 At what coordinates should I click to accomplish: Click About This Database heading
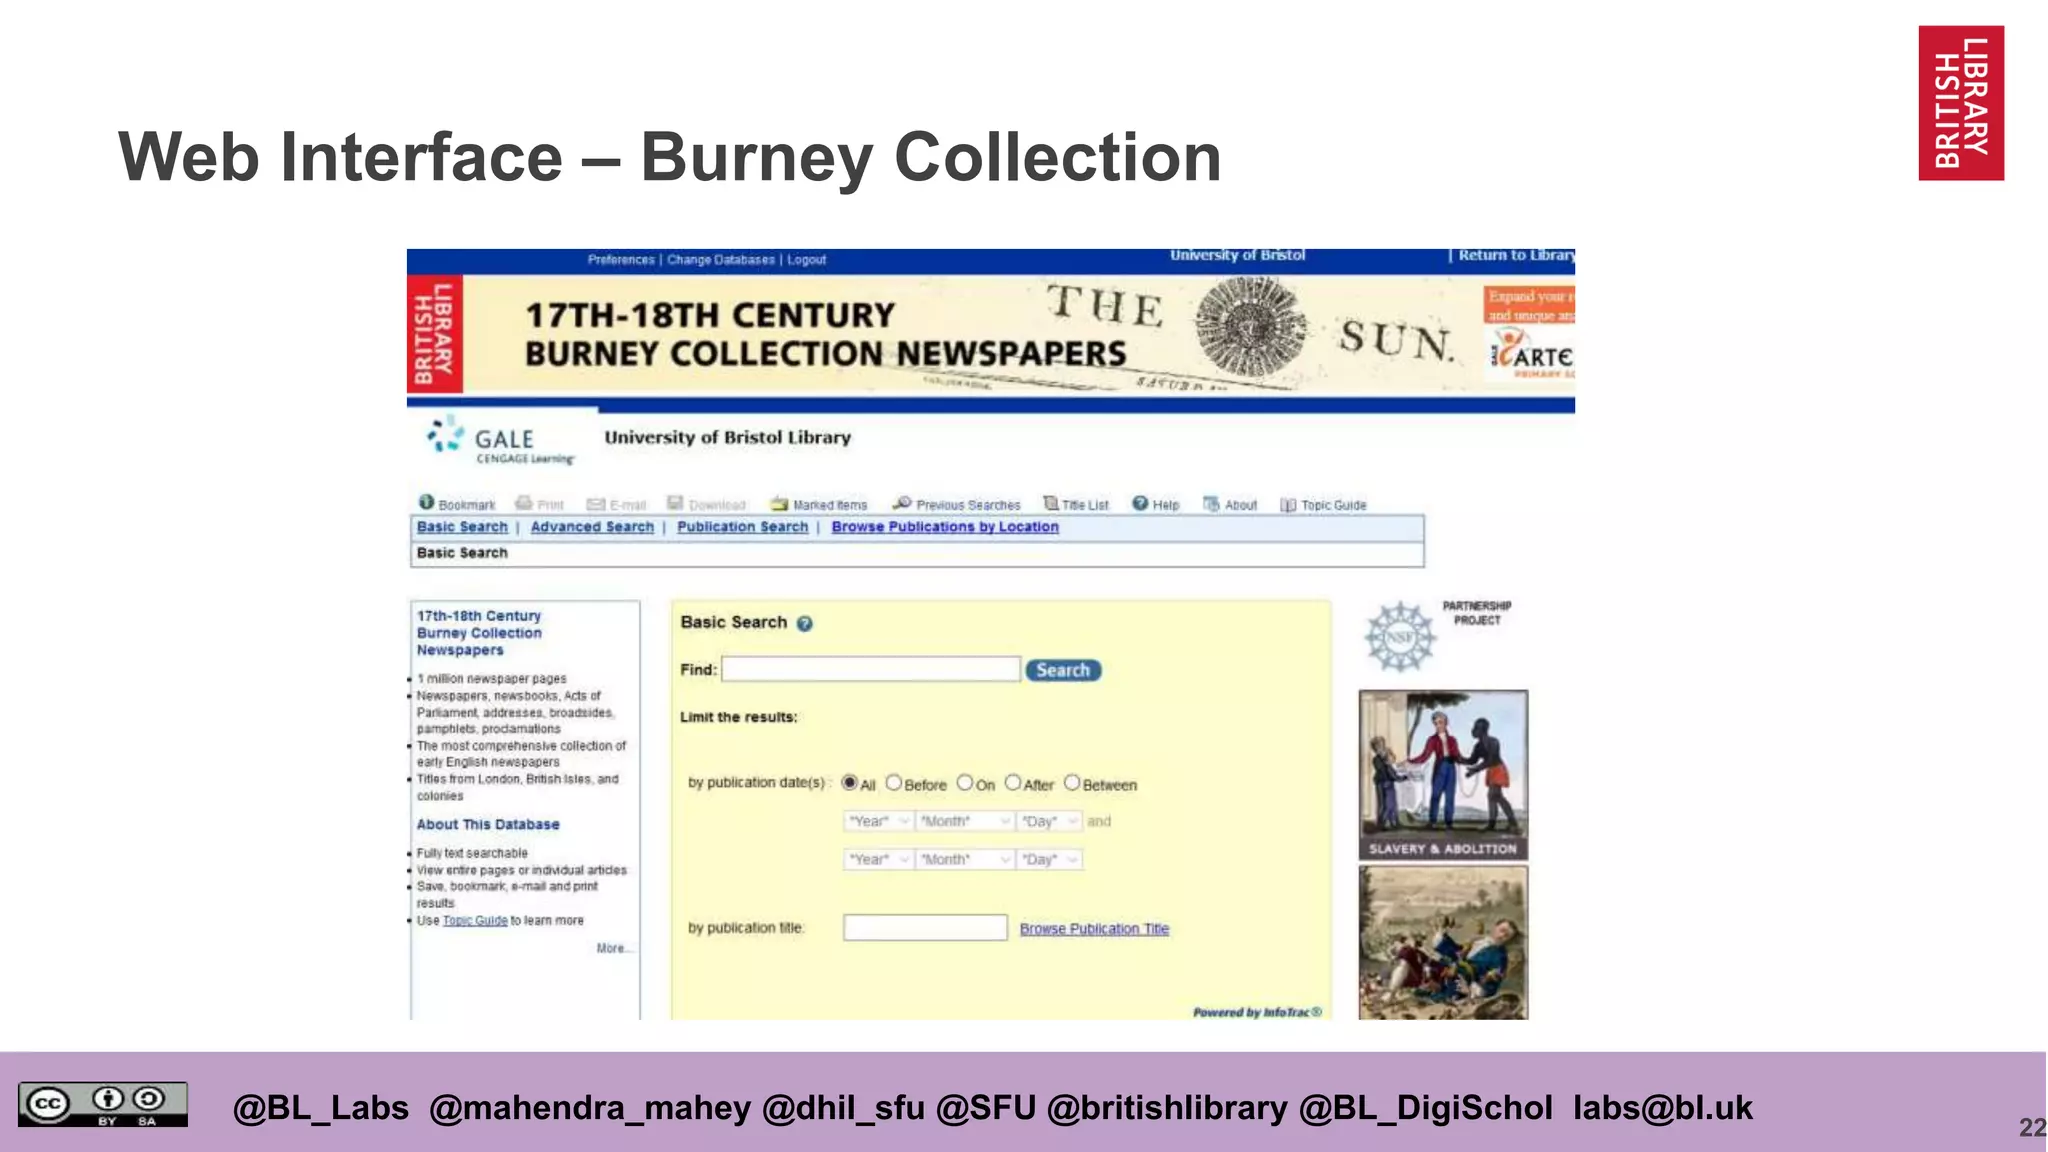pyautogui.click(x=488, y=825)
